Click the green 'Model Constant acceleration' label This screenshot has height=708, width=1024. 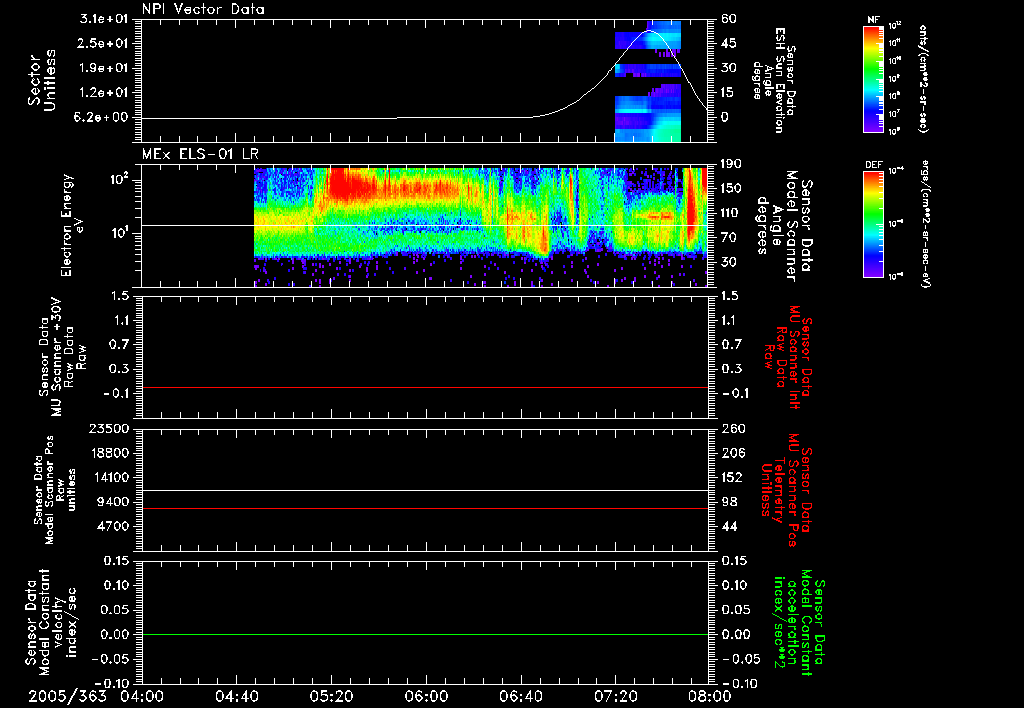tap(799, 622)
